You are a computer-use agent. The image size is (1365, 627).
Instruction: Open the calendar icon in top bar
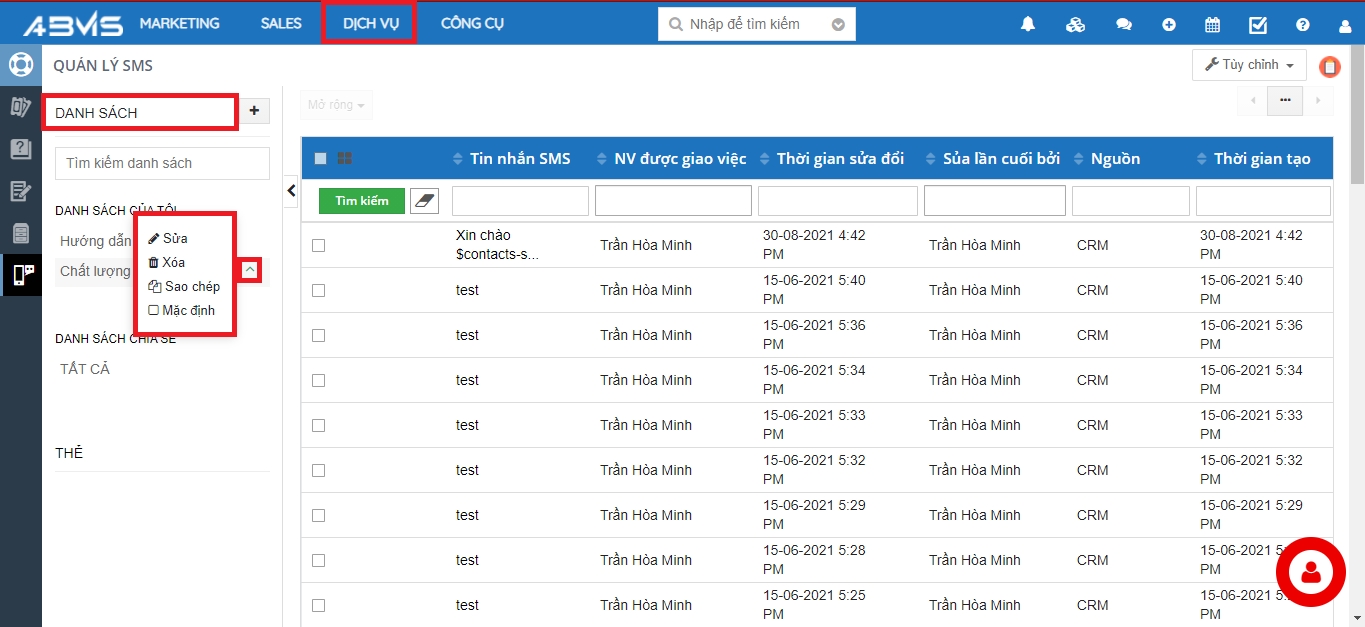(1212, 25)
